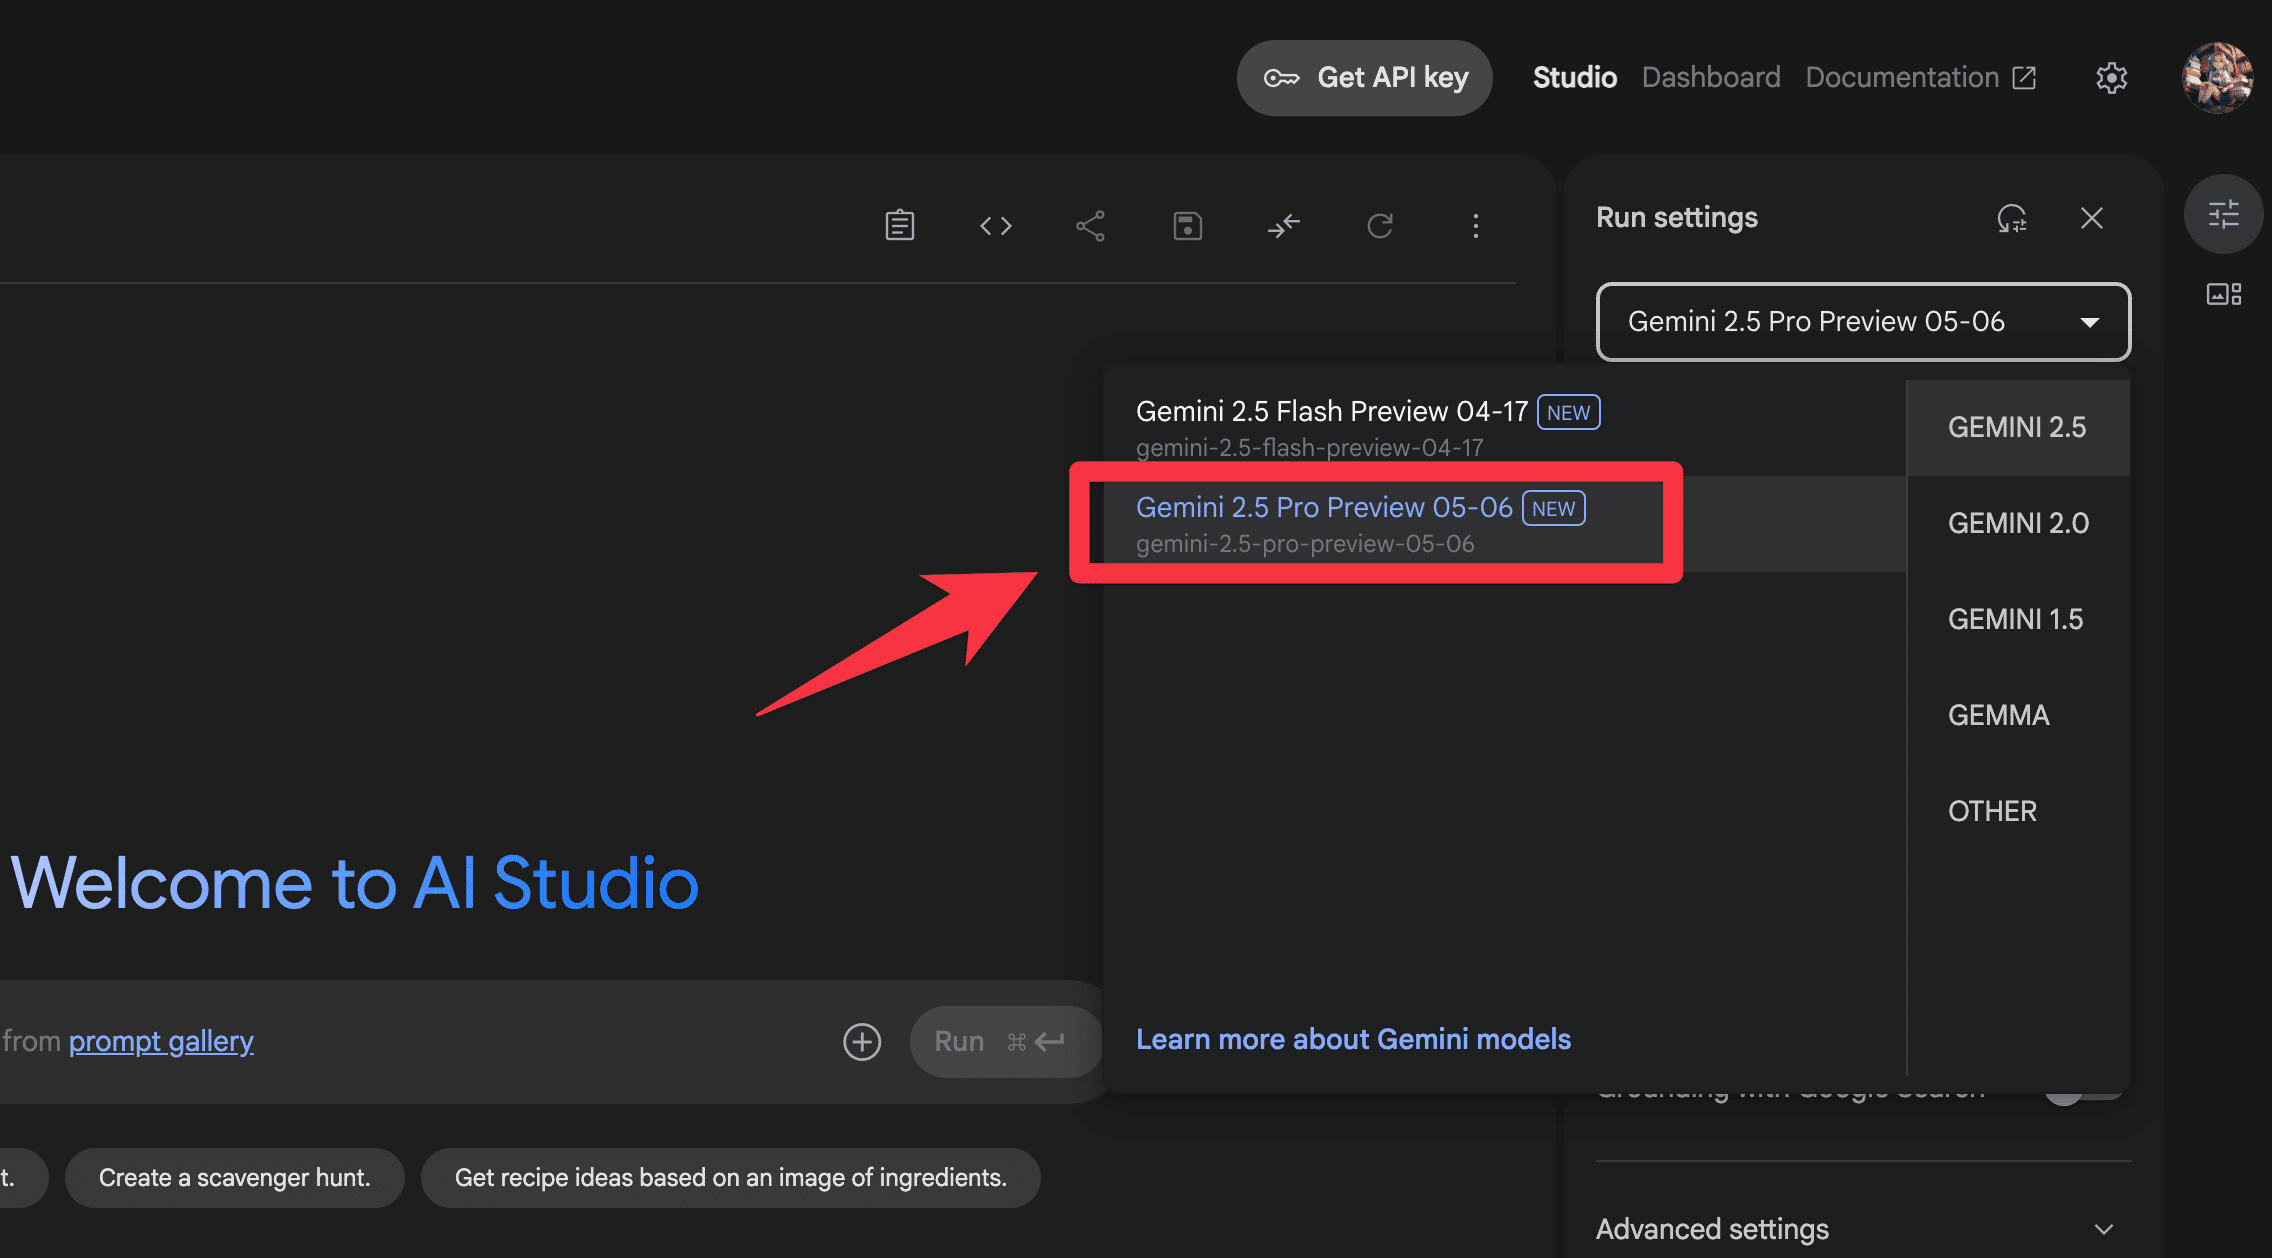The height and width of the screenshot is (1258, 2272).
Task: Click the clear chat refresh icon
Action: 1380,226
